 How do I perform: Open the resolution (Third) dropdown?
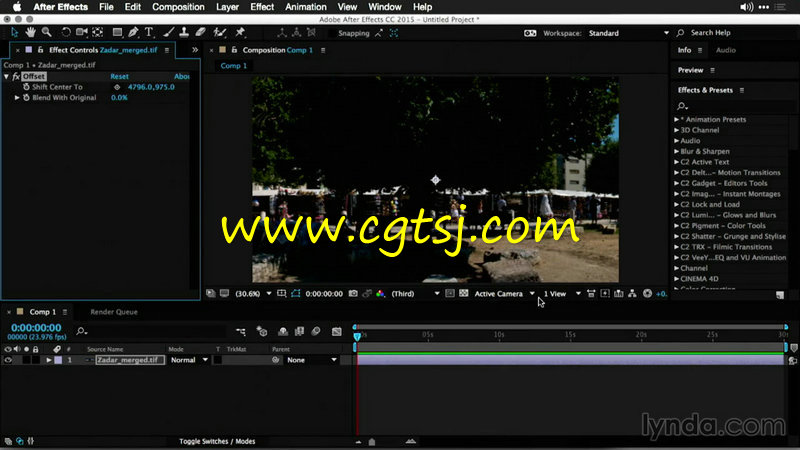point(415,294)
